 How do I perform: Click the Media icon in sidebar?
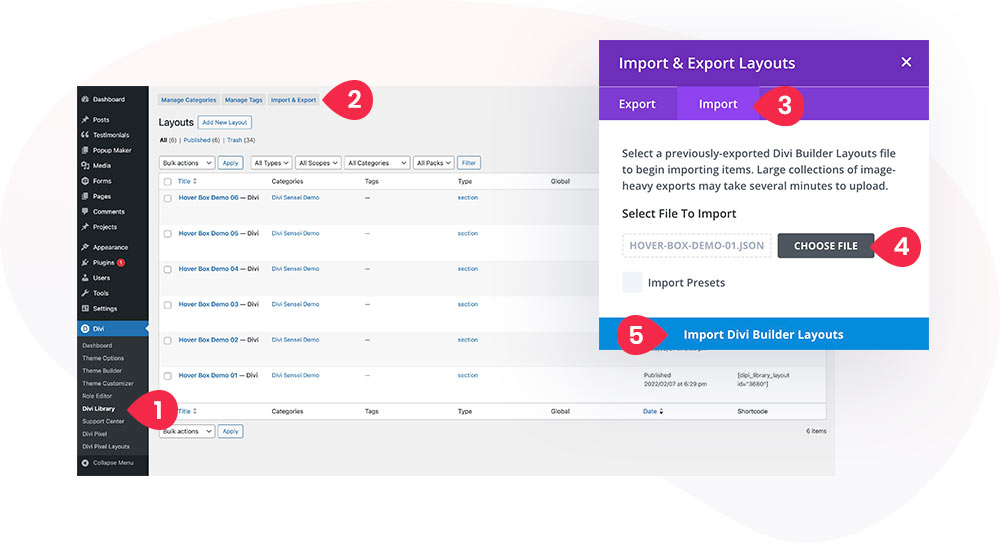pyautogui.click(x=85, y=166)
